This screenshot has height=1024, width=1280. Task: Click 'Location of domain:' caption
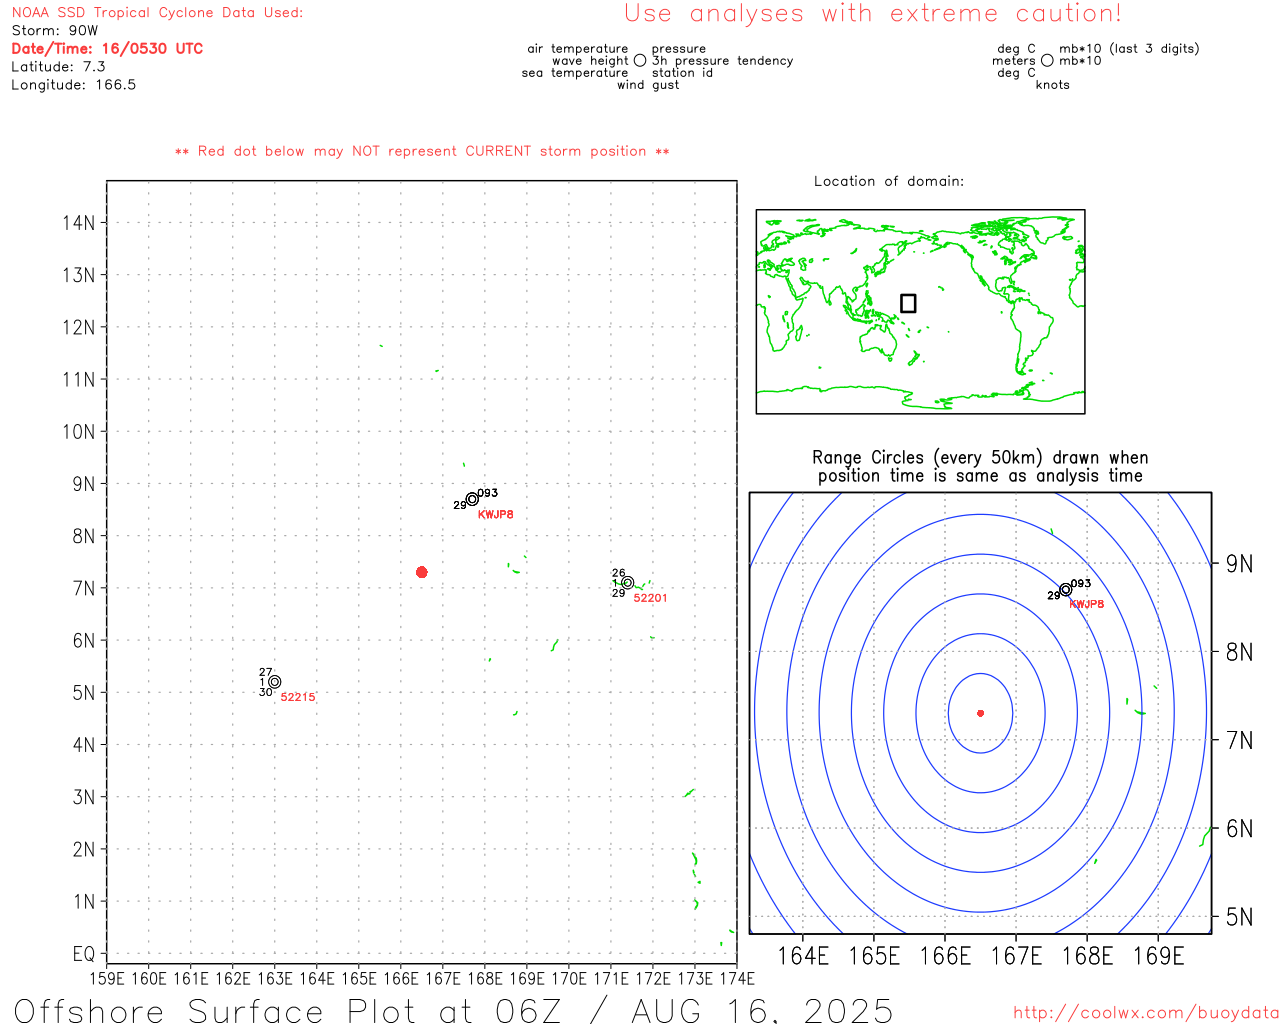click(x=889, y=181)
